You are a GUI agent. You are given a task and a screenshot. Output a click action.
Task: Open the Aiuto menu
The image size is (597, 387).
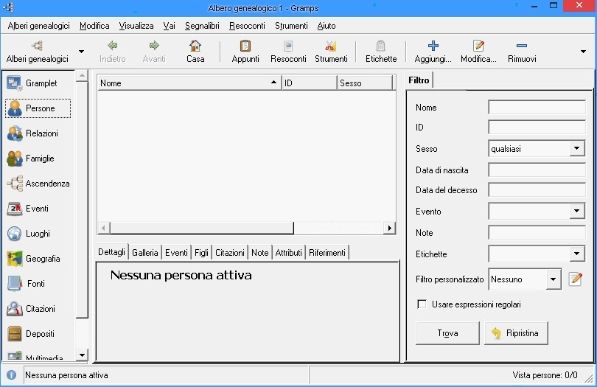click(326, 26)
